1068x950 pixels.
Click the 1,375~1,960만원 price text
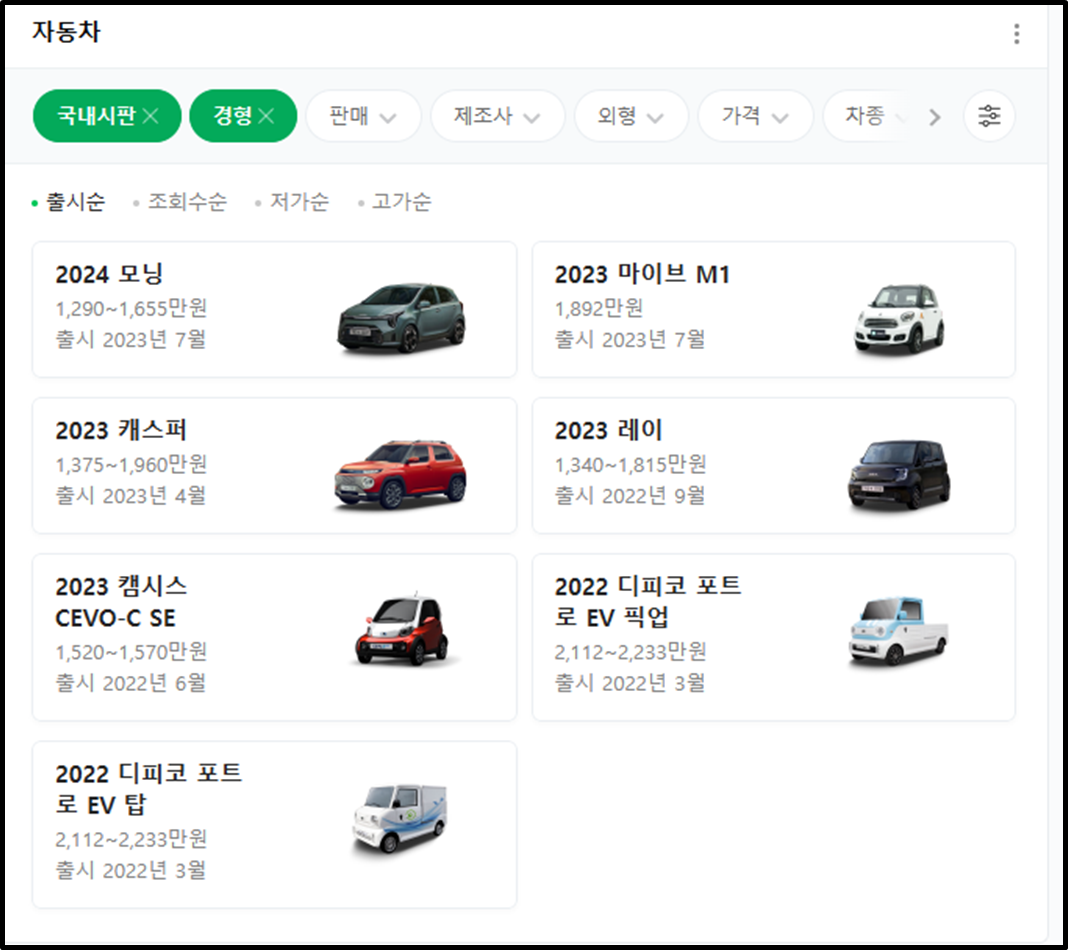coord(131,464)
